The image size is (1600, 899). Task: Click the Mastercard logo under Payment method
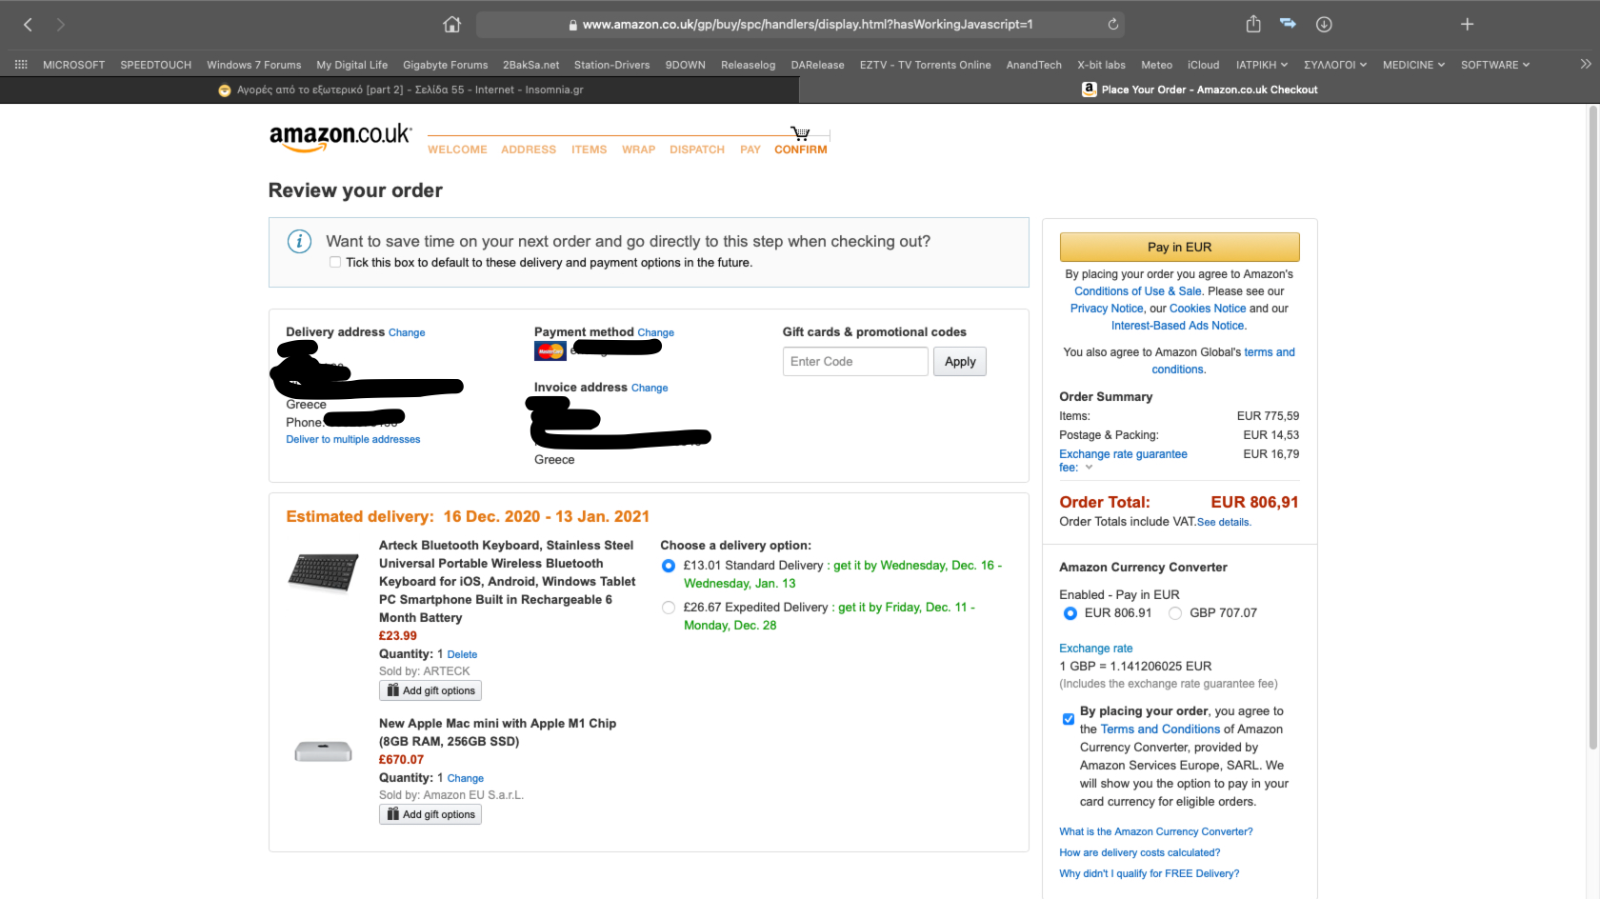point(550,351)
